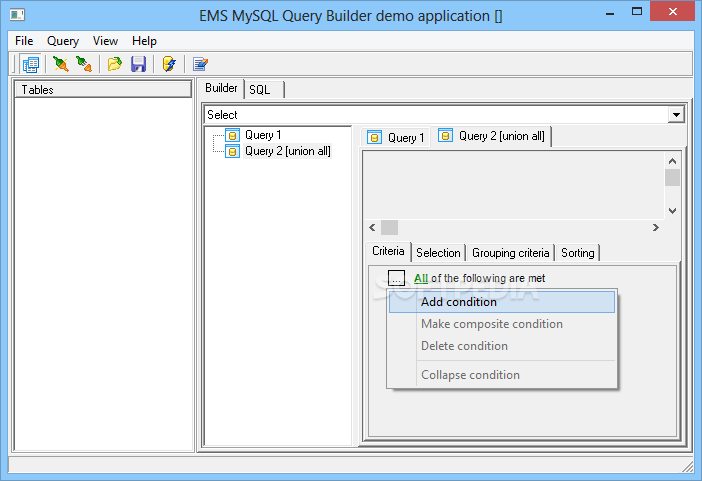This screenshot has height=481, width=702.
Task: Execute query with the lightning database icon
Action: (169, 64)
